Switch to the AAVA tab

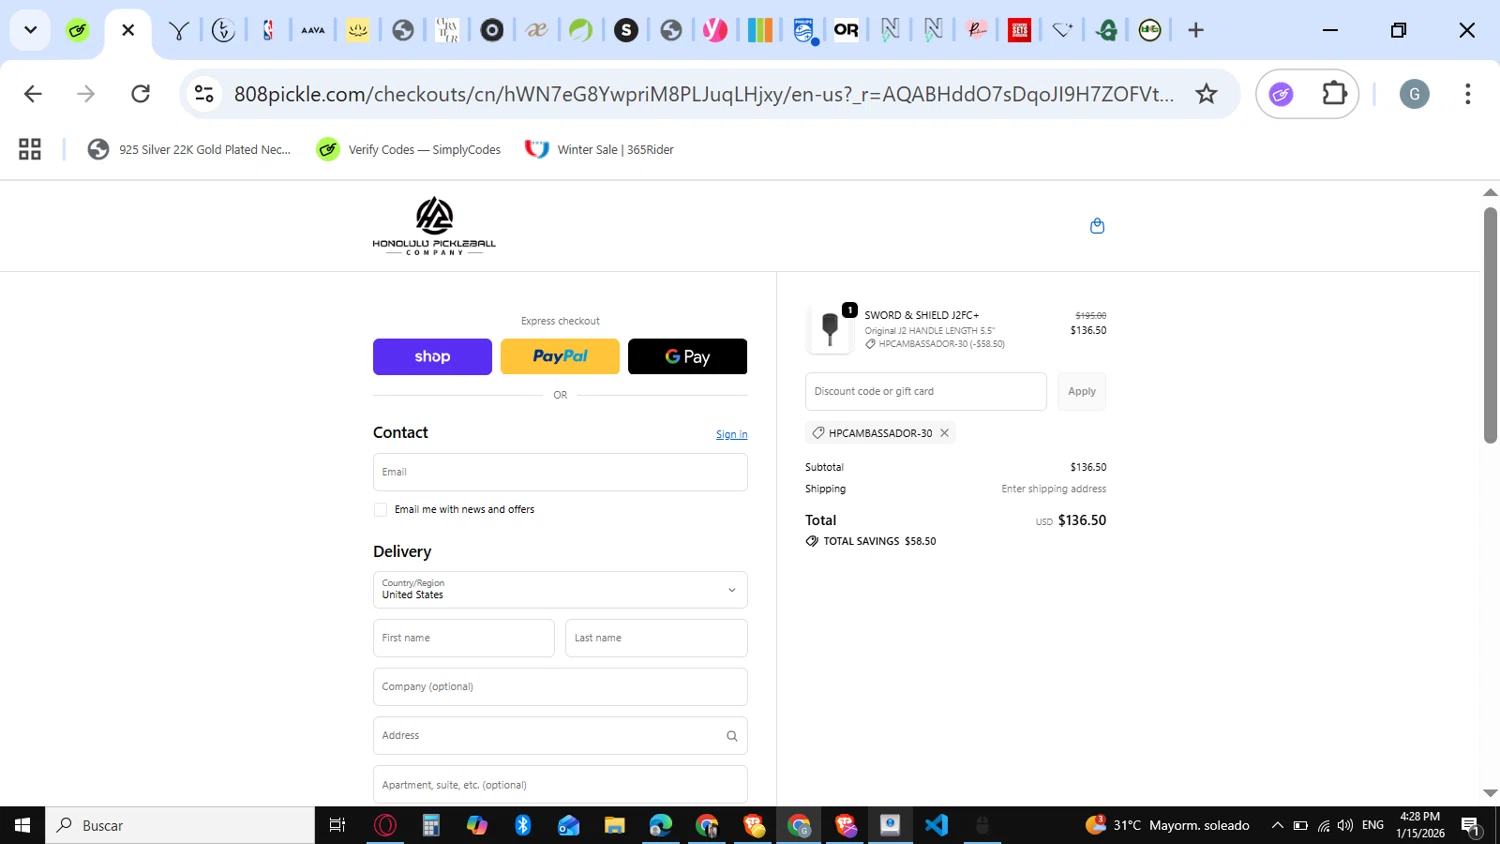point(313,30)
